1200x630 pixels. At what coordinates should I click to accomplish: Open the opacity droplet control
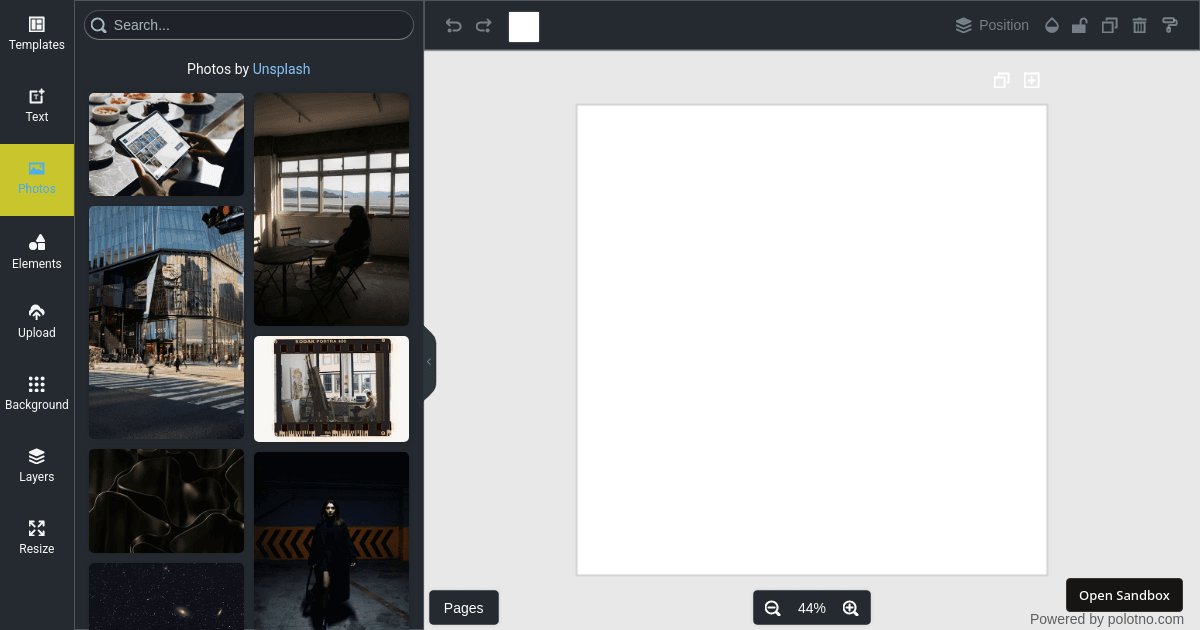point(1051,25)
